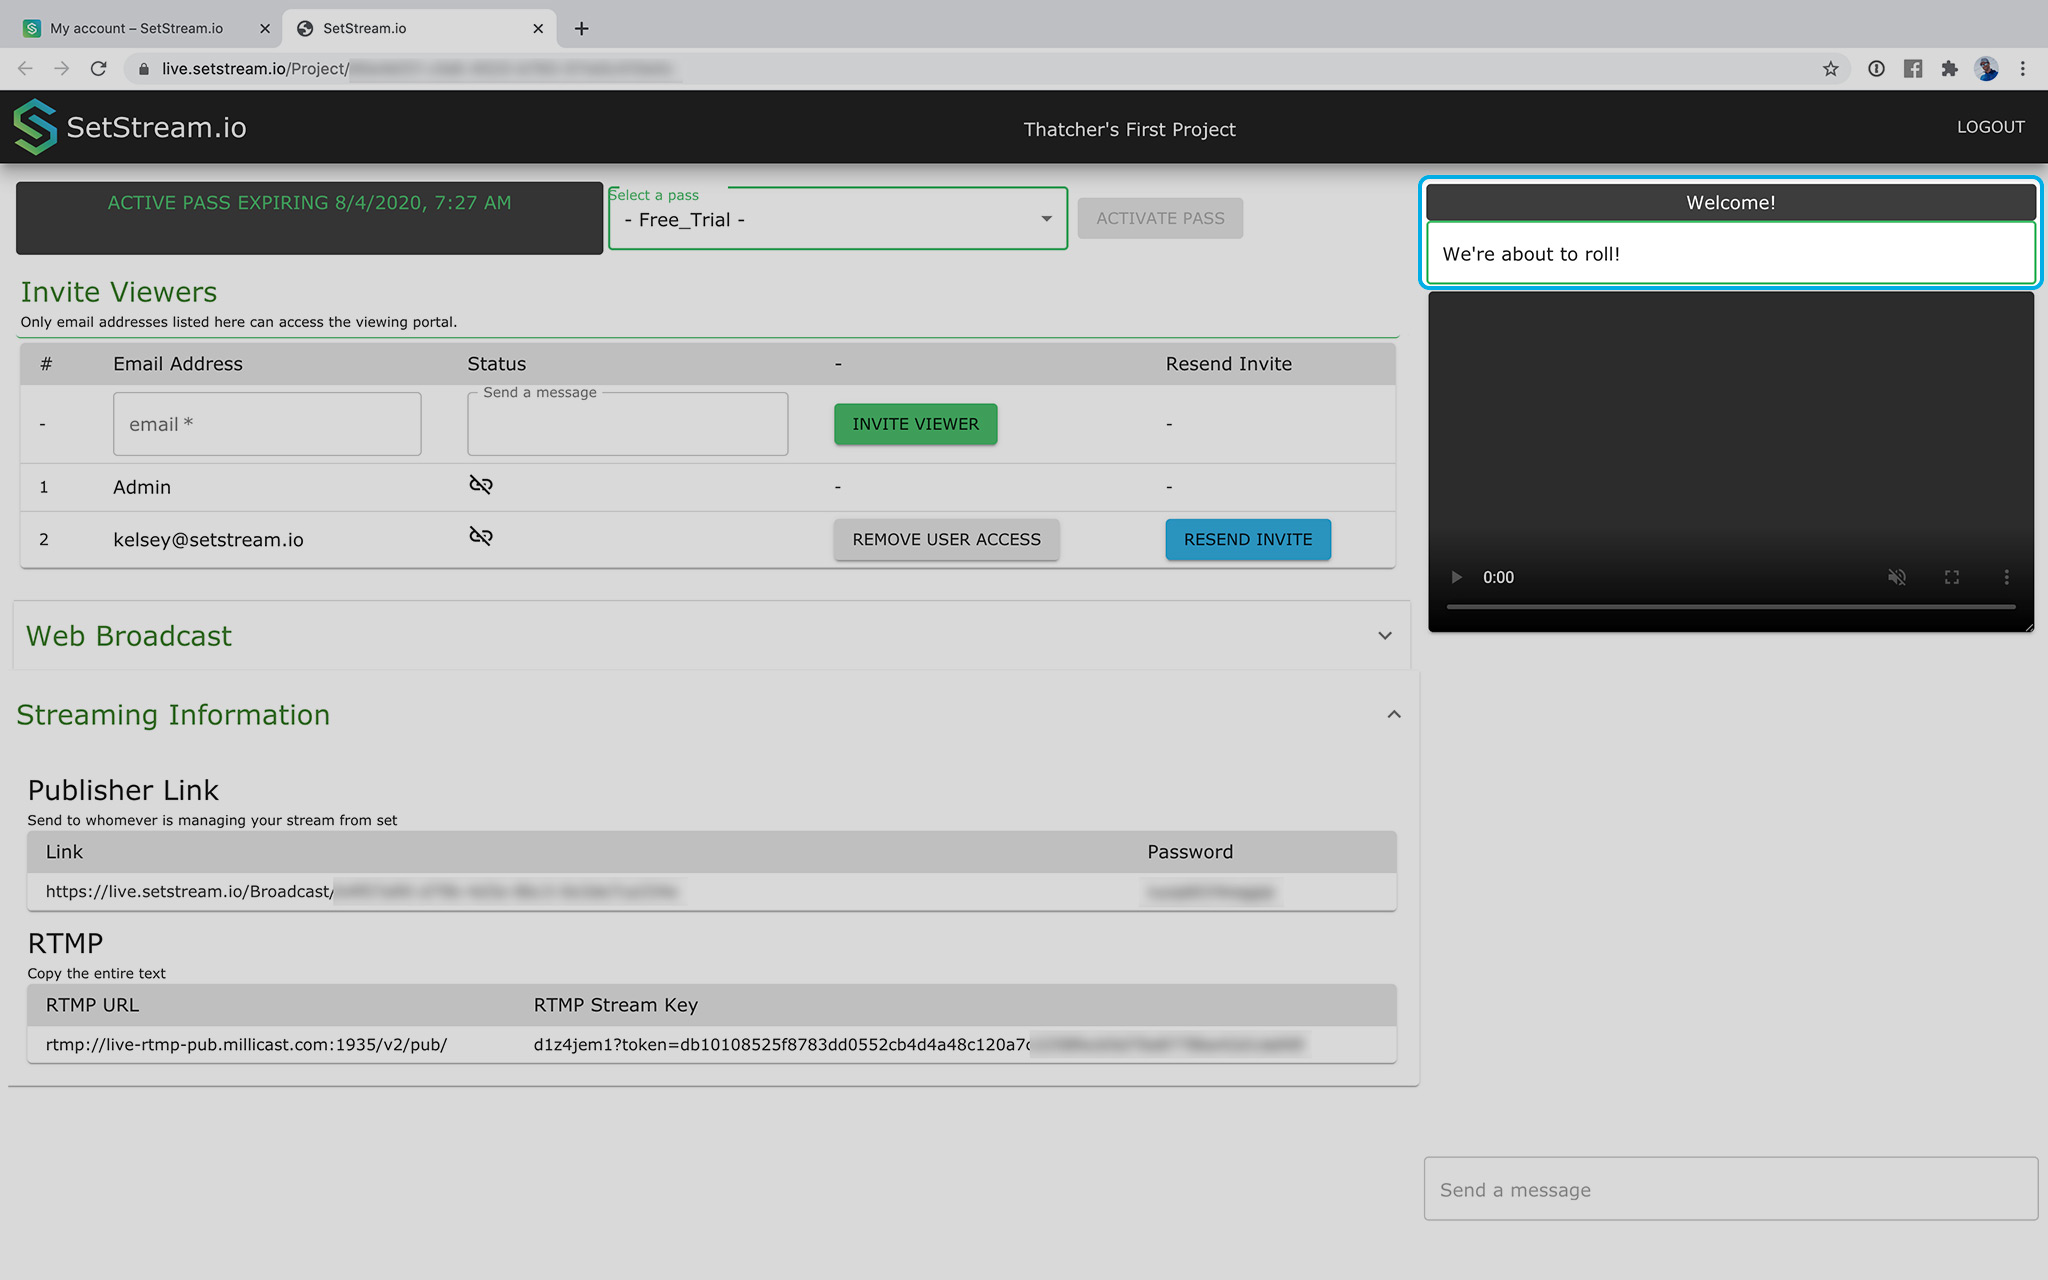Click the Email Address column header
This screenshot has height=1280, width=2048.
point(178,364)
